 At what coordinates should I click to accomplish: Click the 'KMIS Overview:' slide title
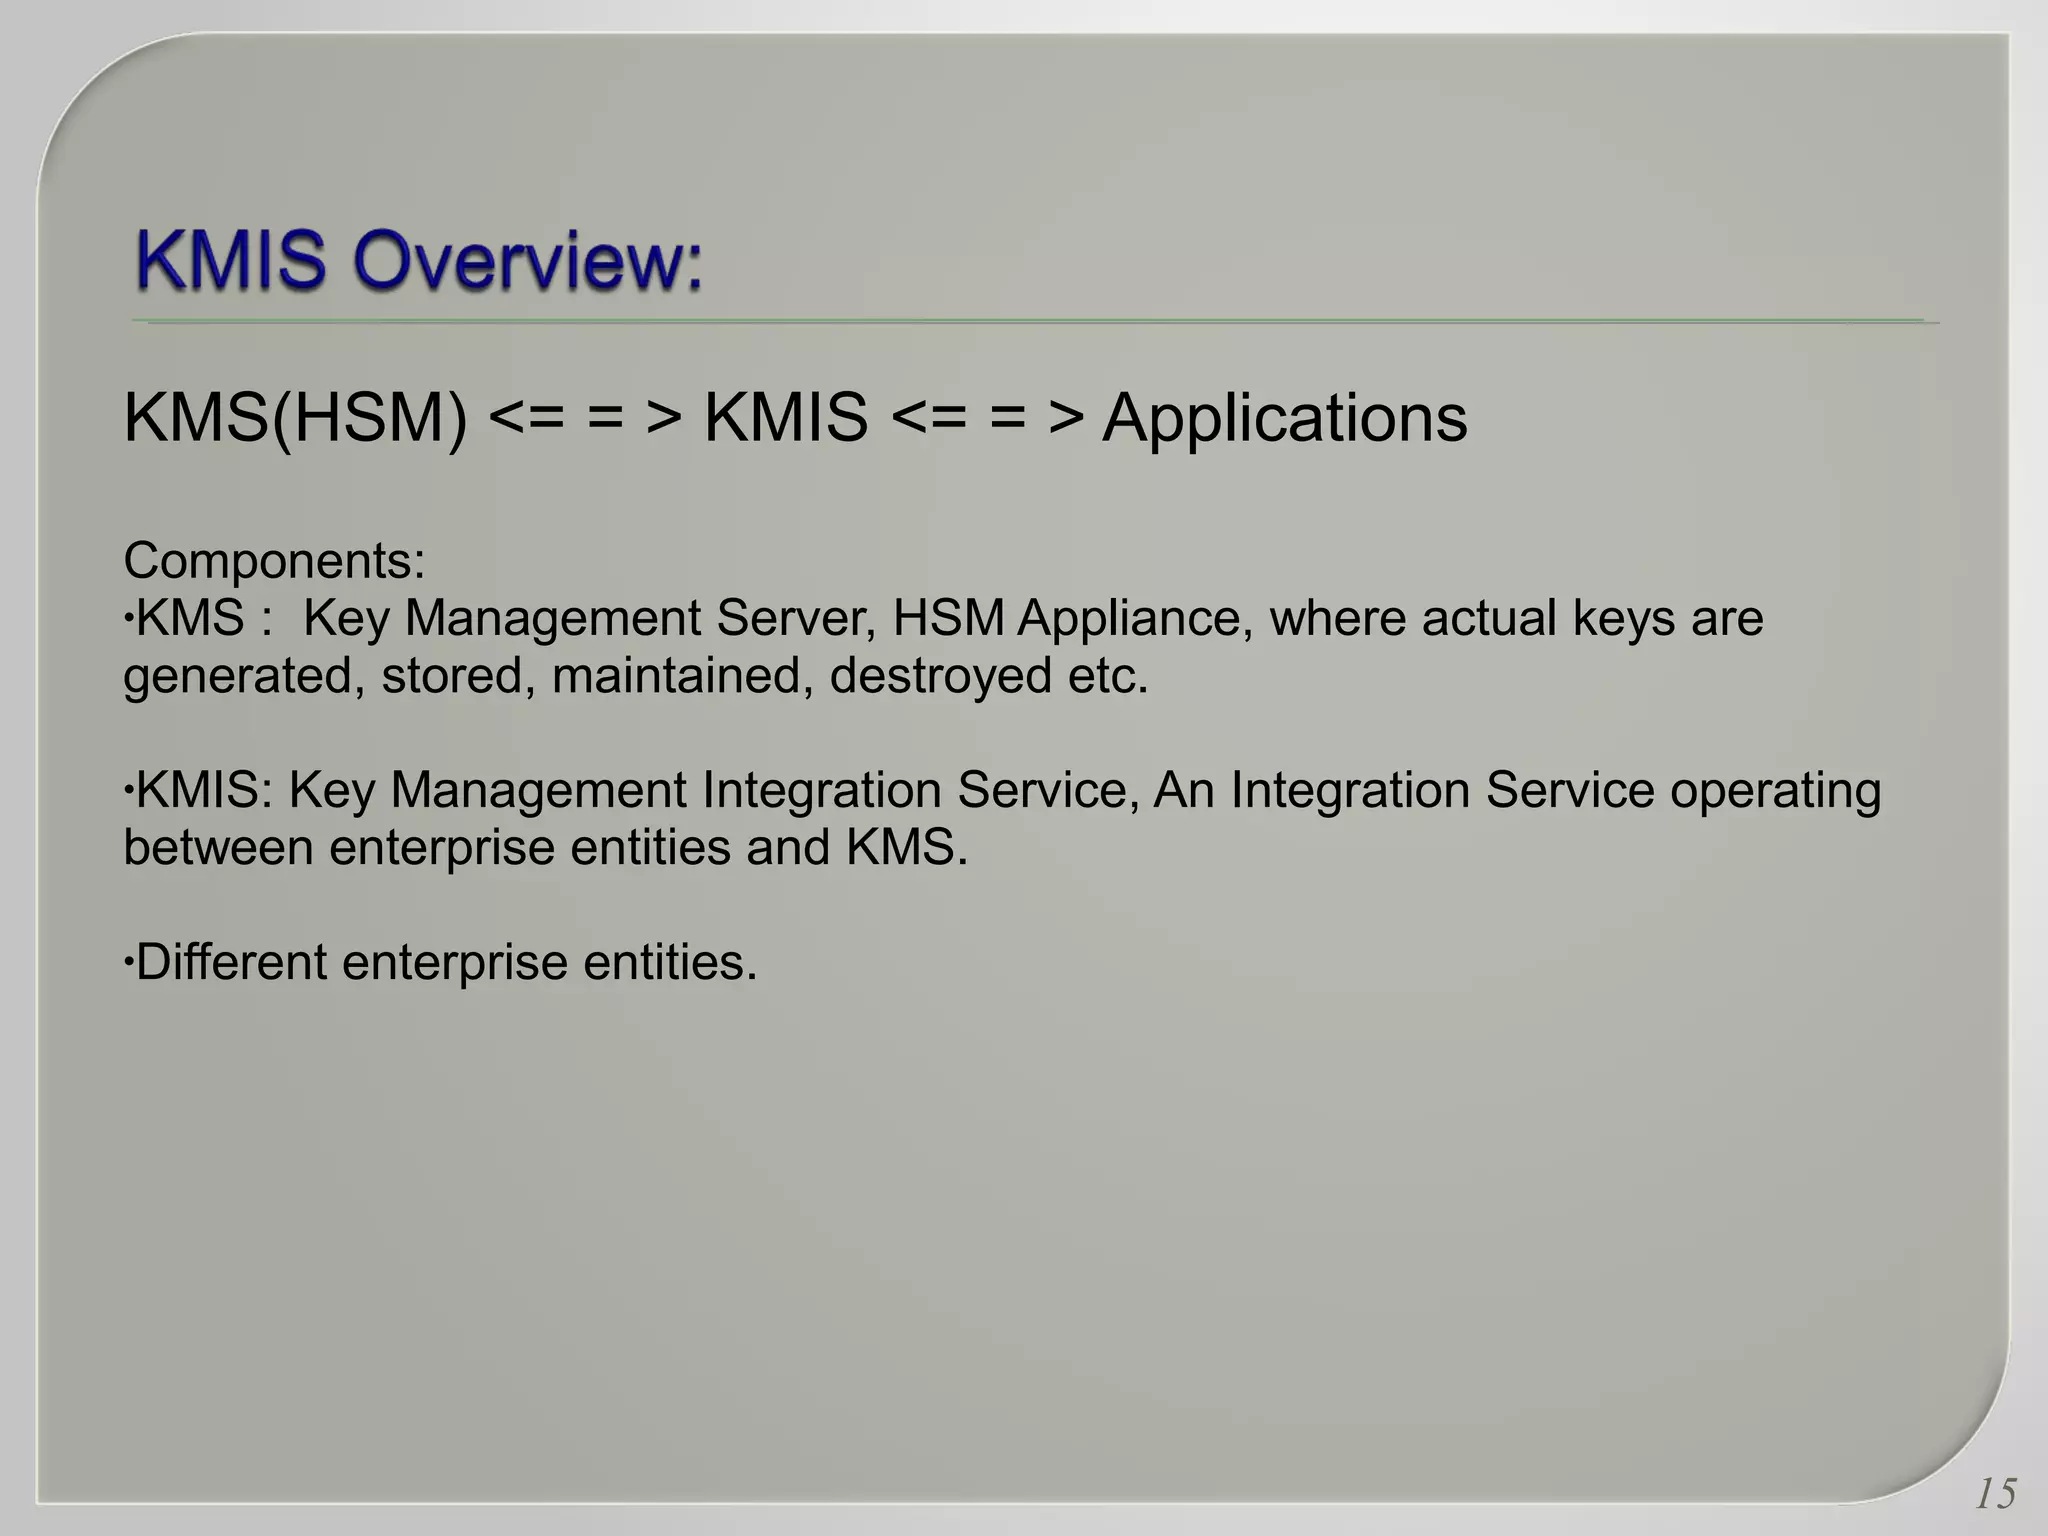pyautogui.click(x=420, y=261)
